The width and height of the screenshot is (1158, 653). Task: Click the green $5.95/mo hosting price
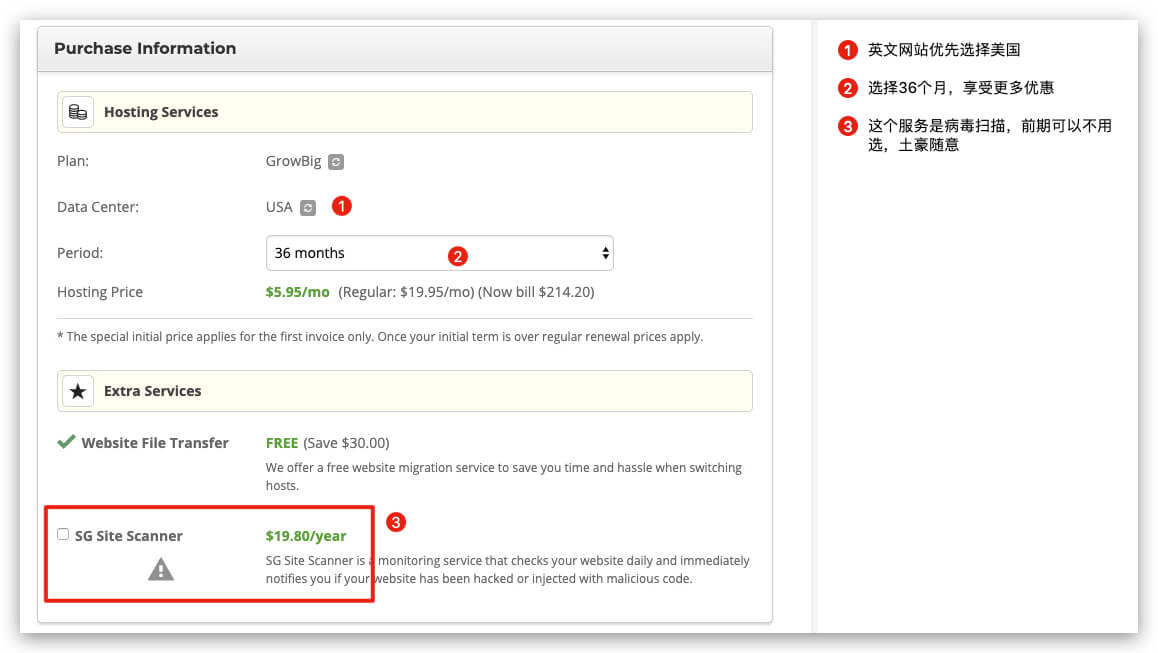point(297,292)
